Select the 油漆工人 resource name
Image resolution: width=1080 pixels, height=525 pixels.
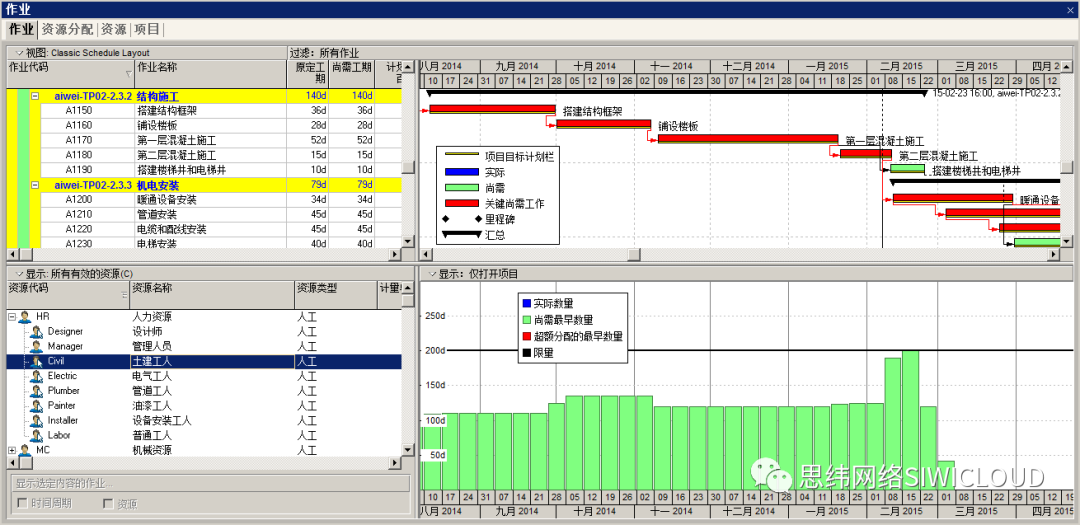152,406
